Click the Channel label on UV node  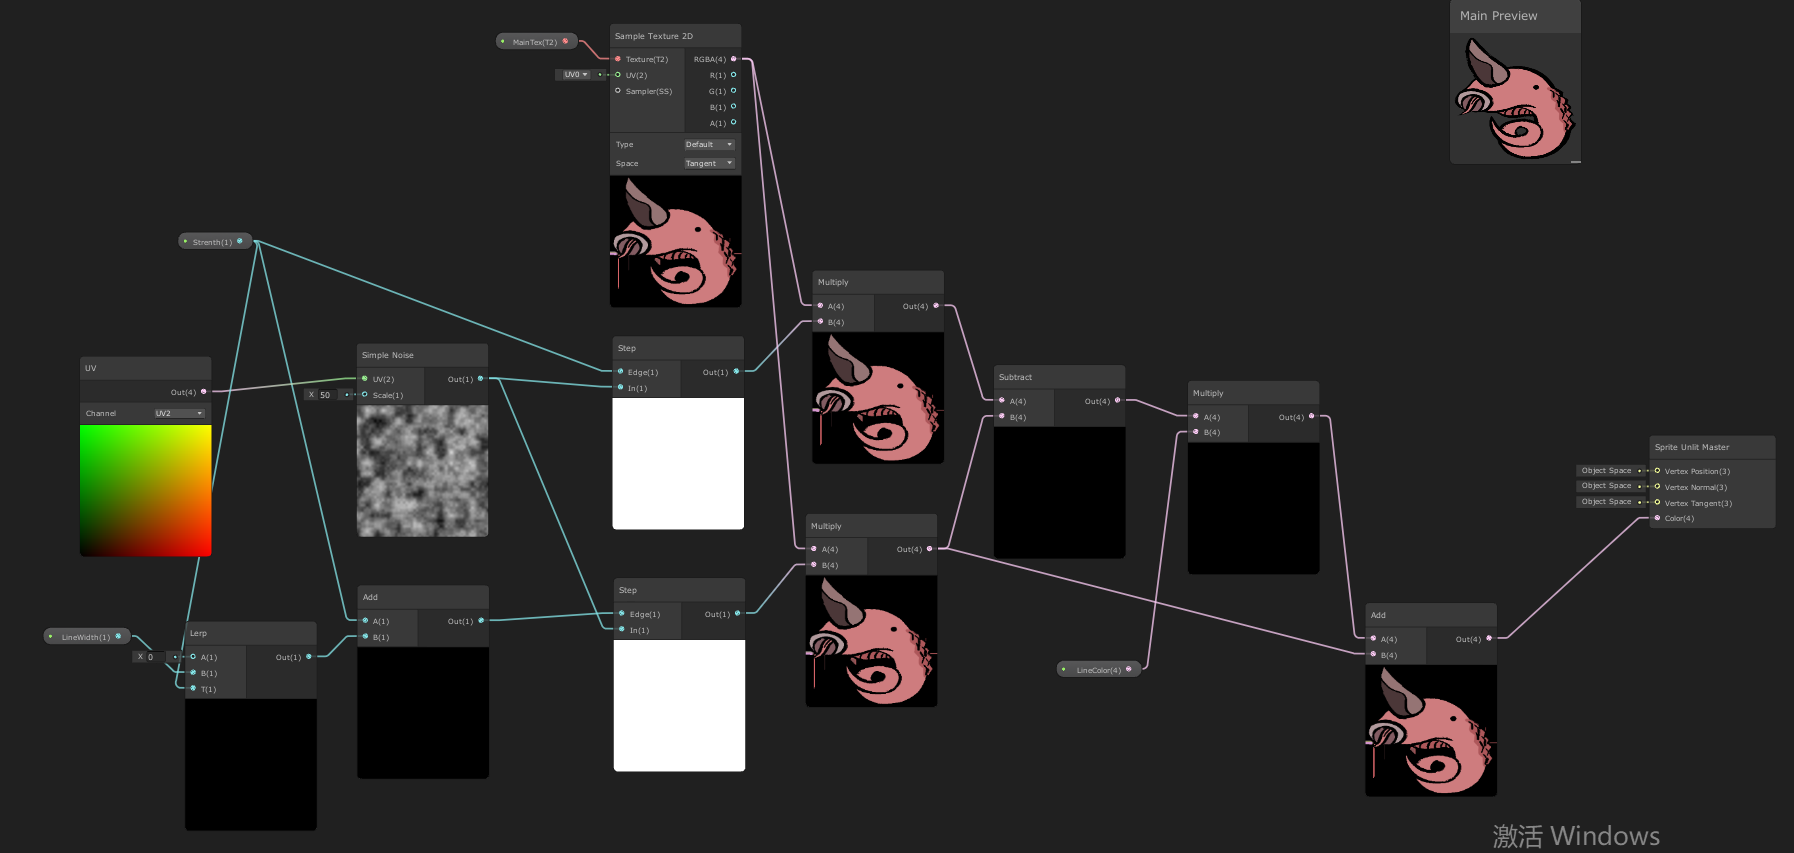[101, 413]
